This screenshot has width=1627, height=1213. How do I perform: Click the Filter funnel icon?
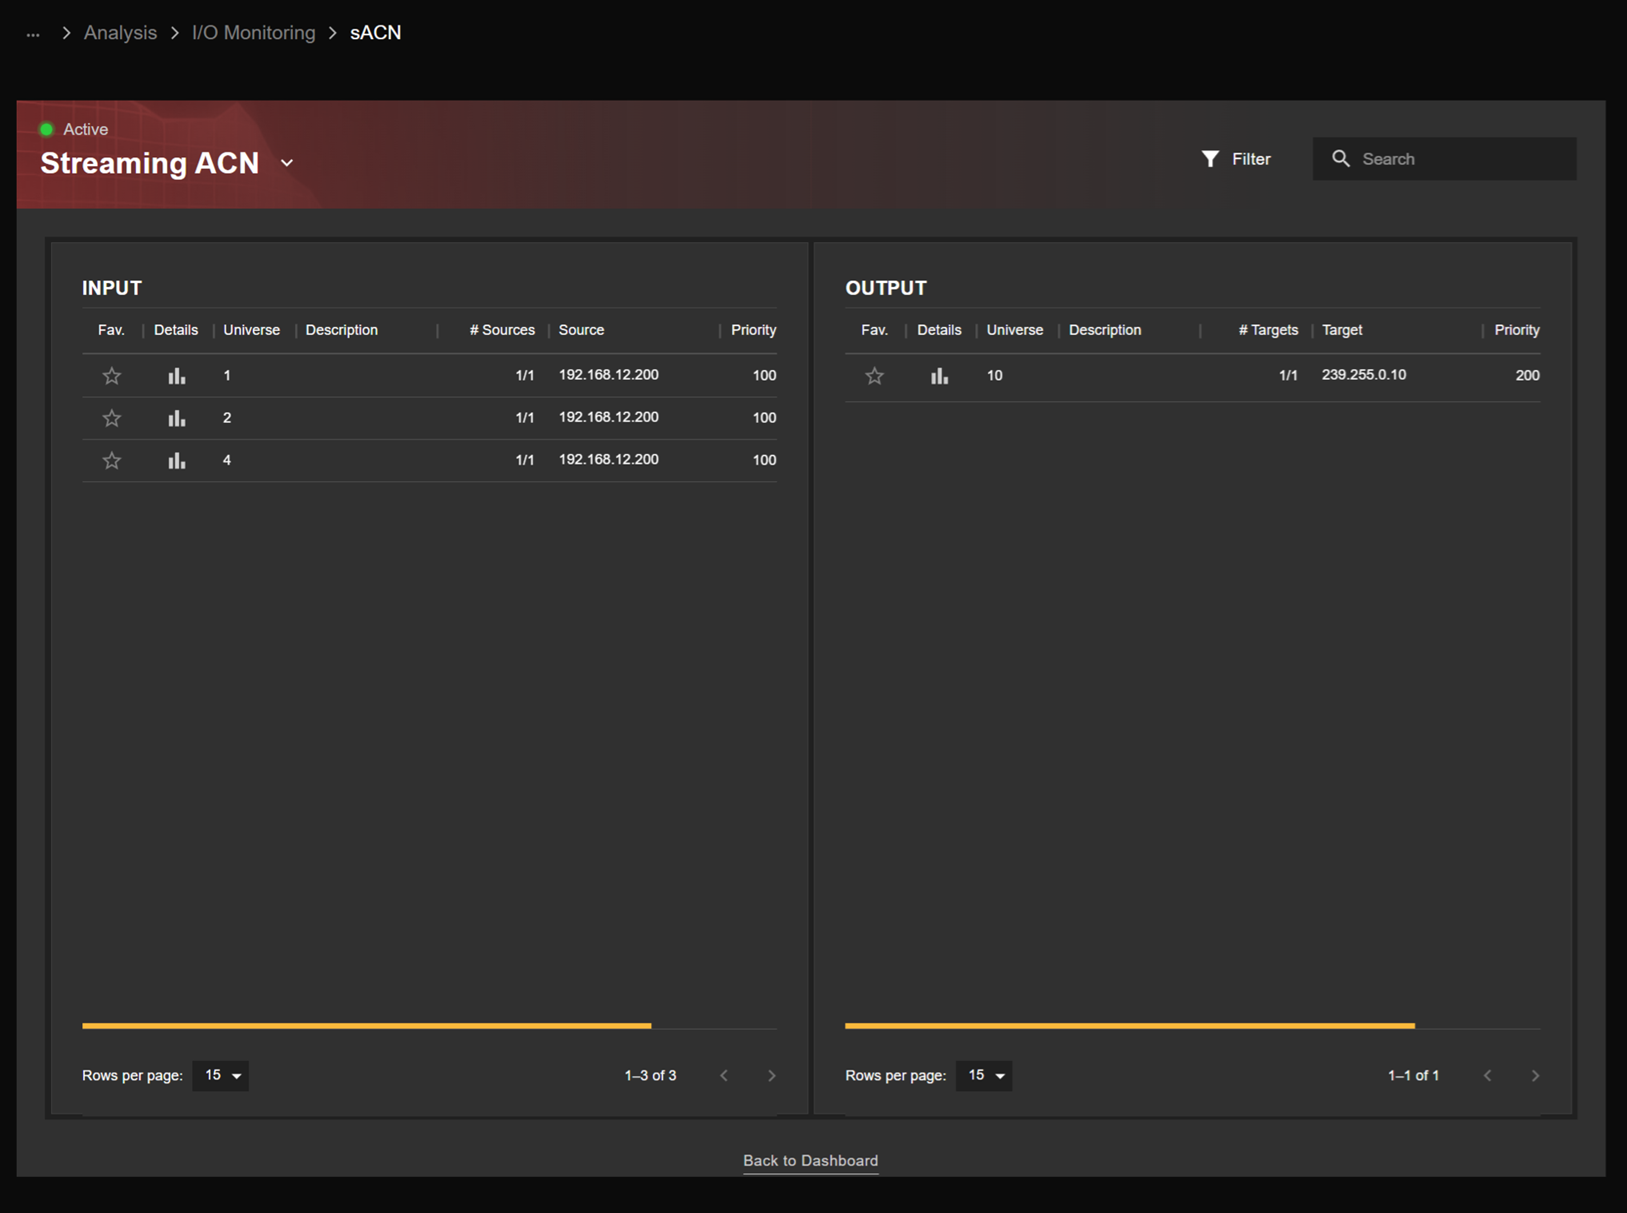(x=1210, y=159)
